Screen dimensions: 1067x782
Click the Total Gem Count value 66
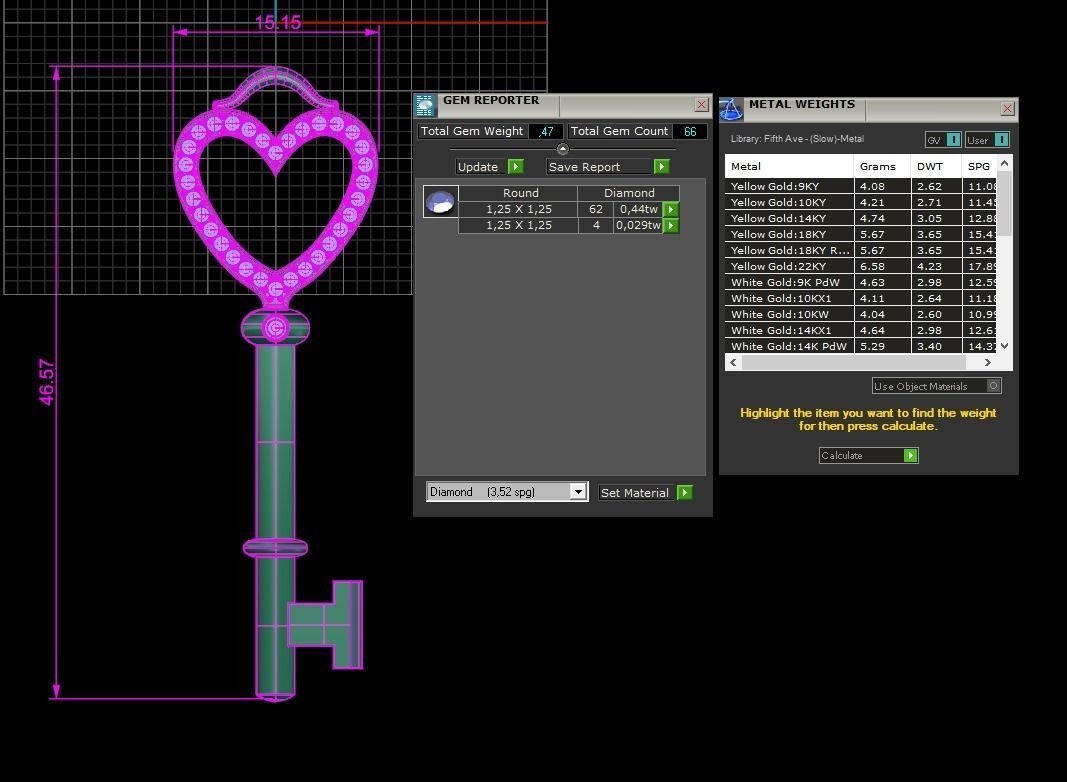click(x=690, y=131)
